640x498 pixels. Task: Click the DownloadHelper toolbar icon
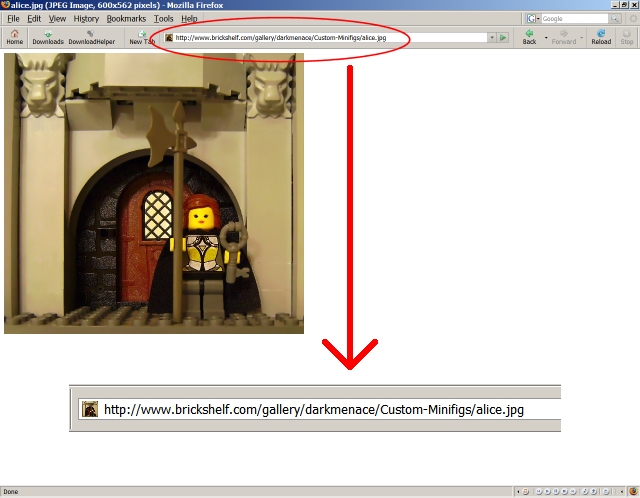click(91, 37)
